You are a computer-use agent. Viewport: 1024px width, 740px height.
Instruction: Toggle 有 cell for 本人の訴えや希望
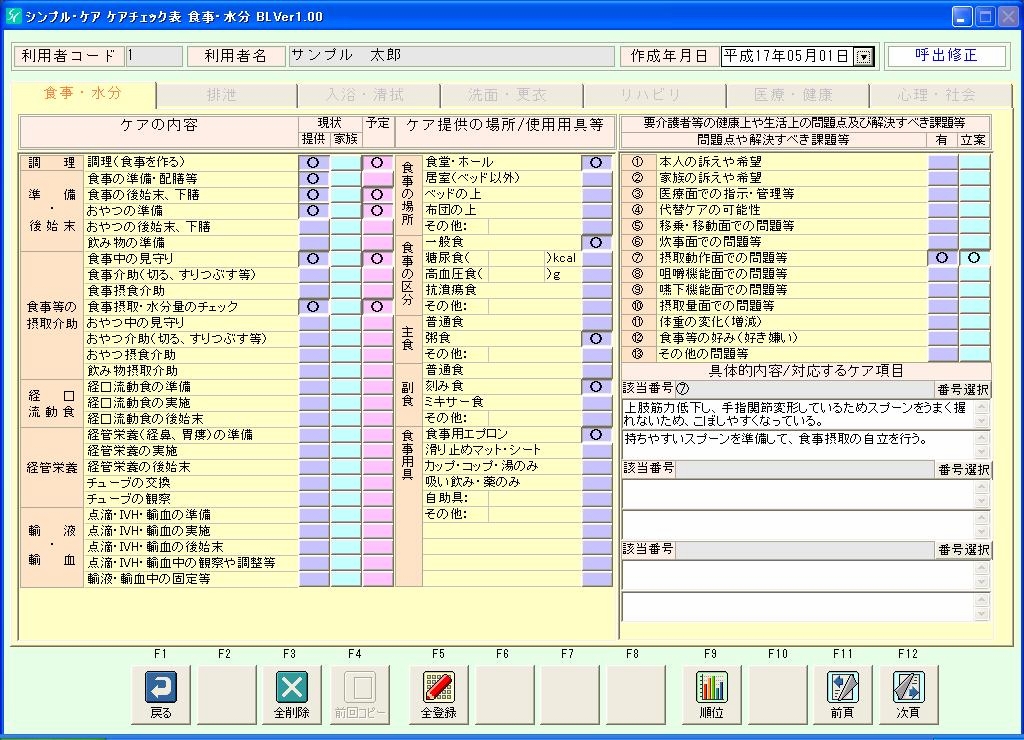(942, 162)
